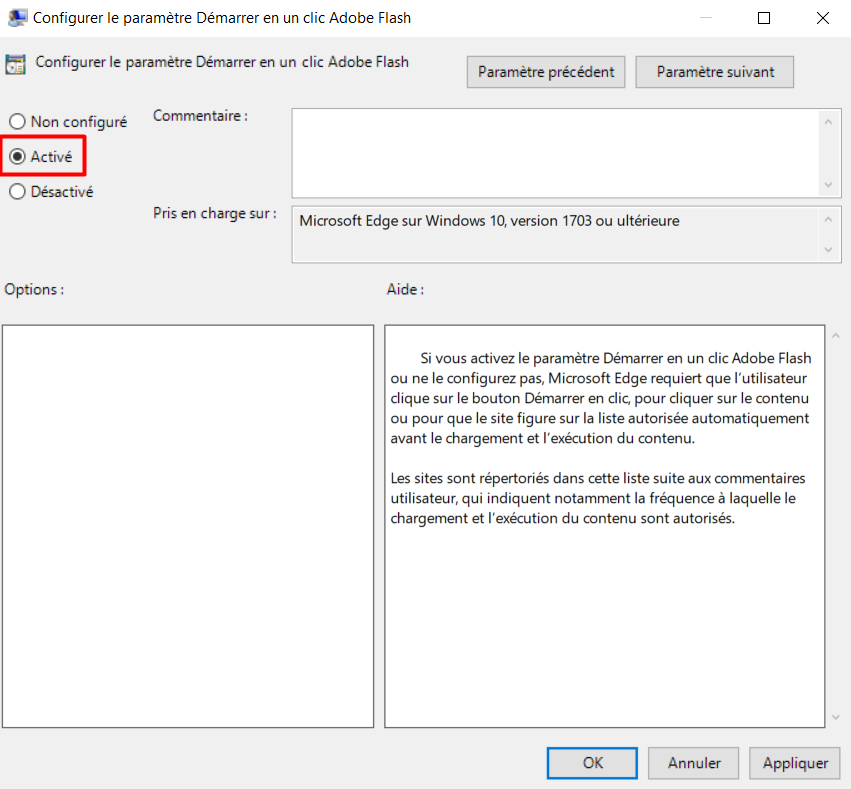The image size is (851, 789).
Task: Click the policy setting icon beside the heading
Action: pos(16,64)
